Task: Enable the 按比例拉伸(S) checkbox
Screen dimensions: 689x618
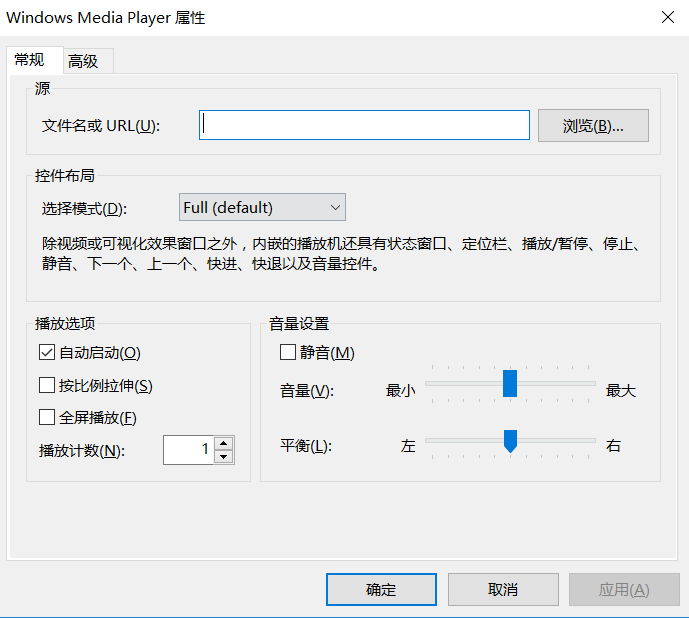Action: pos(47,385)
